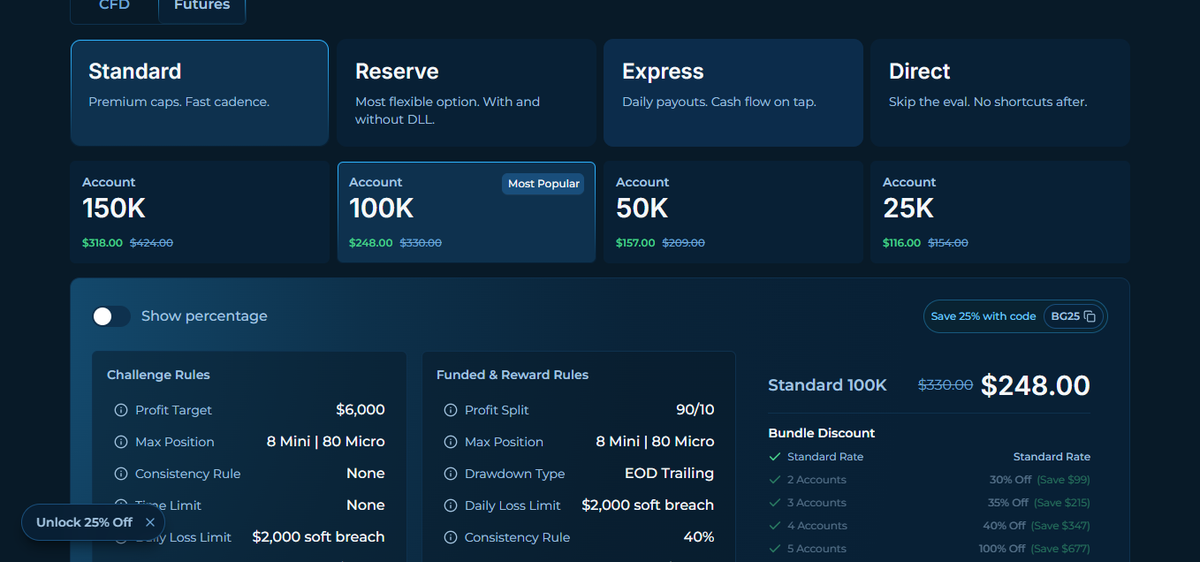Click info icon next to Consistency Rule under Challenge Rules
The image size is (1200, 562).
(x=121, y=474)
